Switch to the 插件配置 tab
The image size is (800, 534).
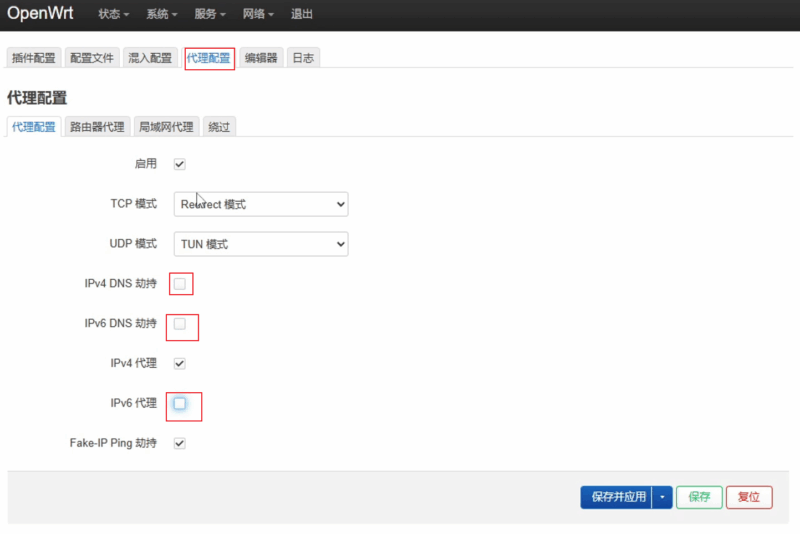pos(34,58)
